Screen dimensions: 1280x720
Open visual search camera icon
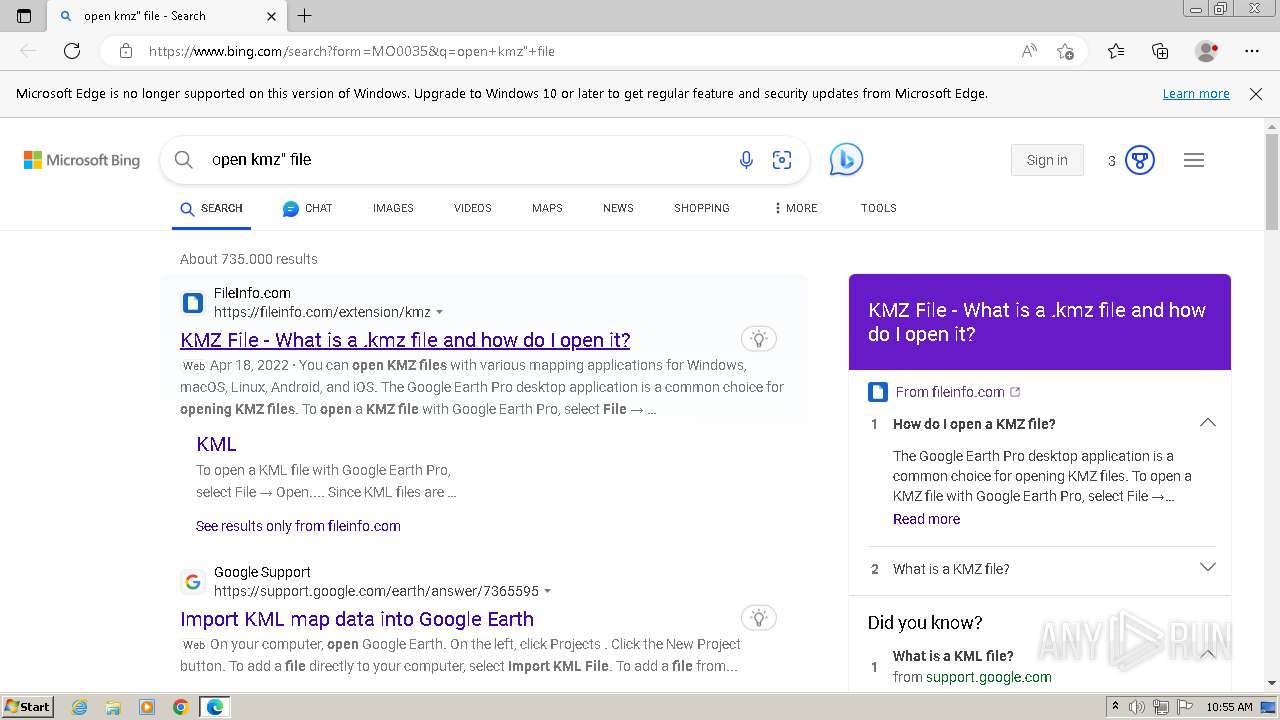coord(782,160)
